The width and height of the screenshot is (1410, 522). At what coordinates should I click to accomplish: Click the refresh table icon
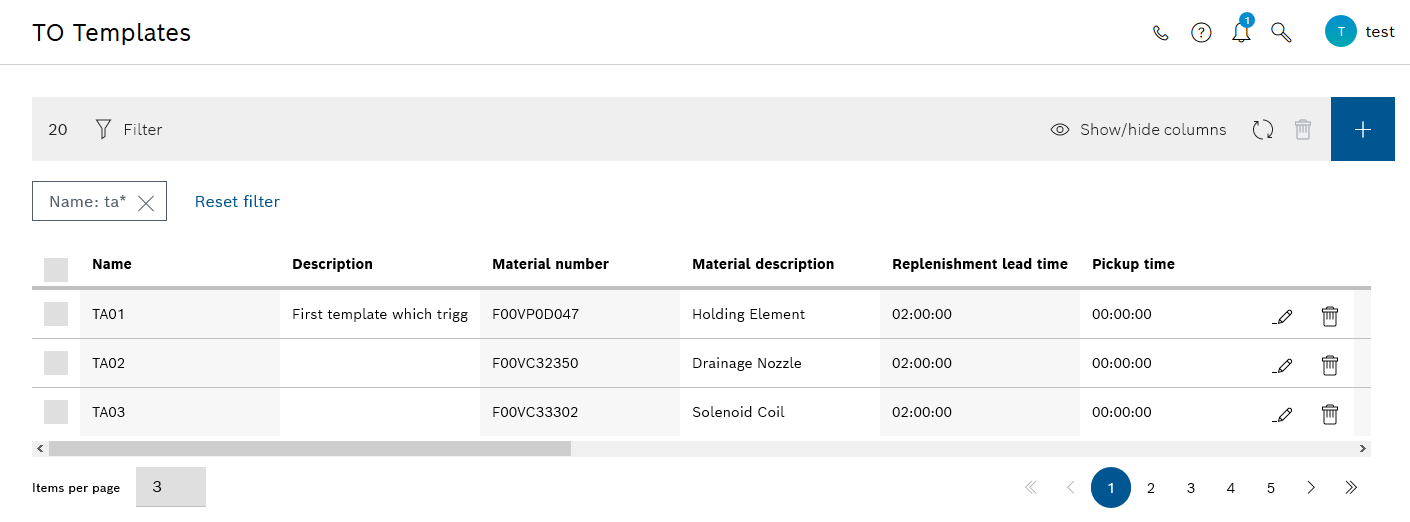click(1263, 129)
